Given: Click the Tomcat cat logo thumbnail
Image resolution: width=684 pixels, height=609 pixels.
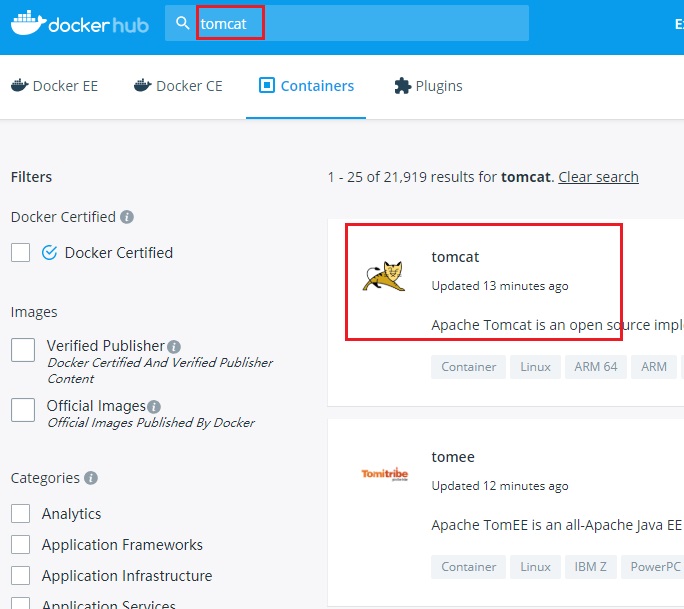Looking at the screenshot, I should tap(384, 276).
